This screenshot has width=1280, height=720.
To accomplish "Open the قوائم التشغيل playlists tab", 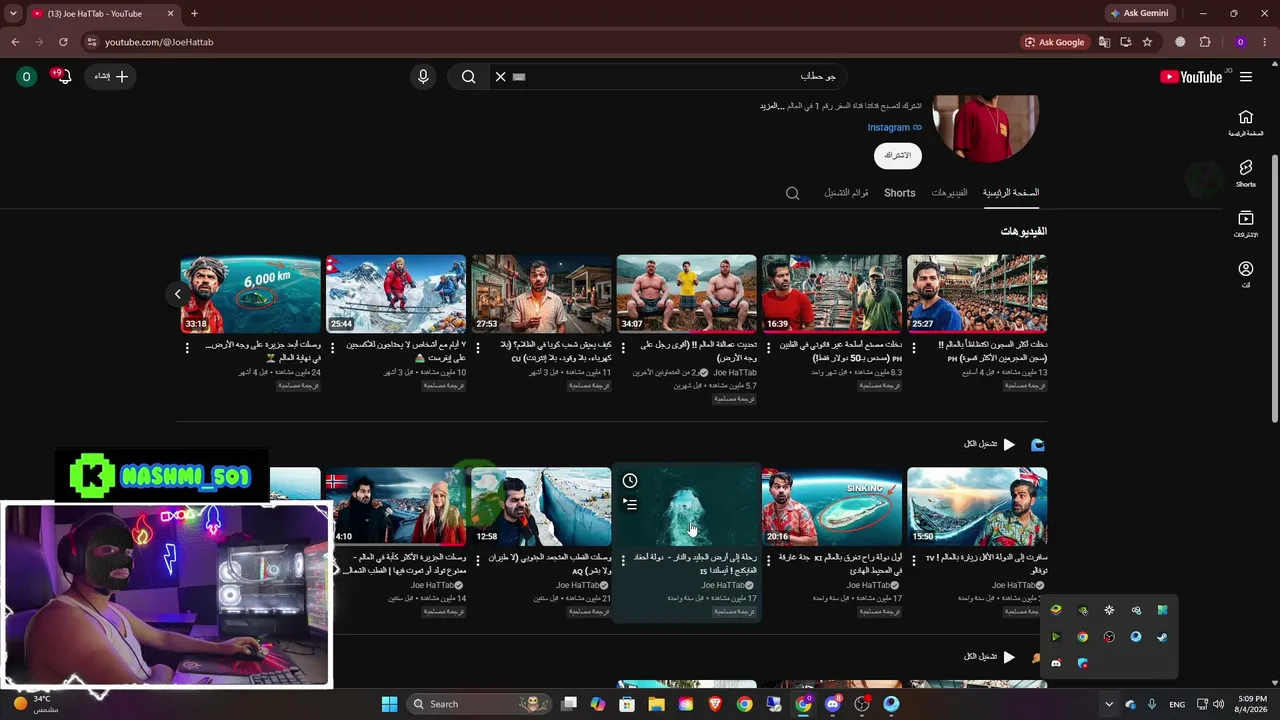I will pyautogui.click(x=846, y=193).
